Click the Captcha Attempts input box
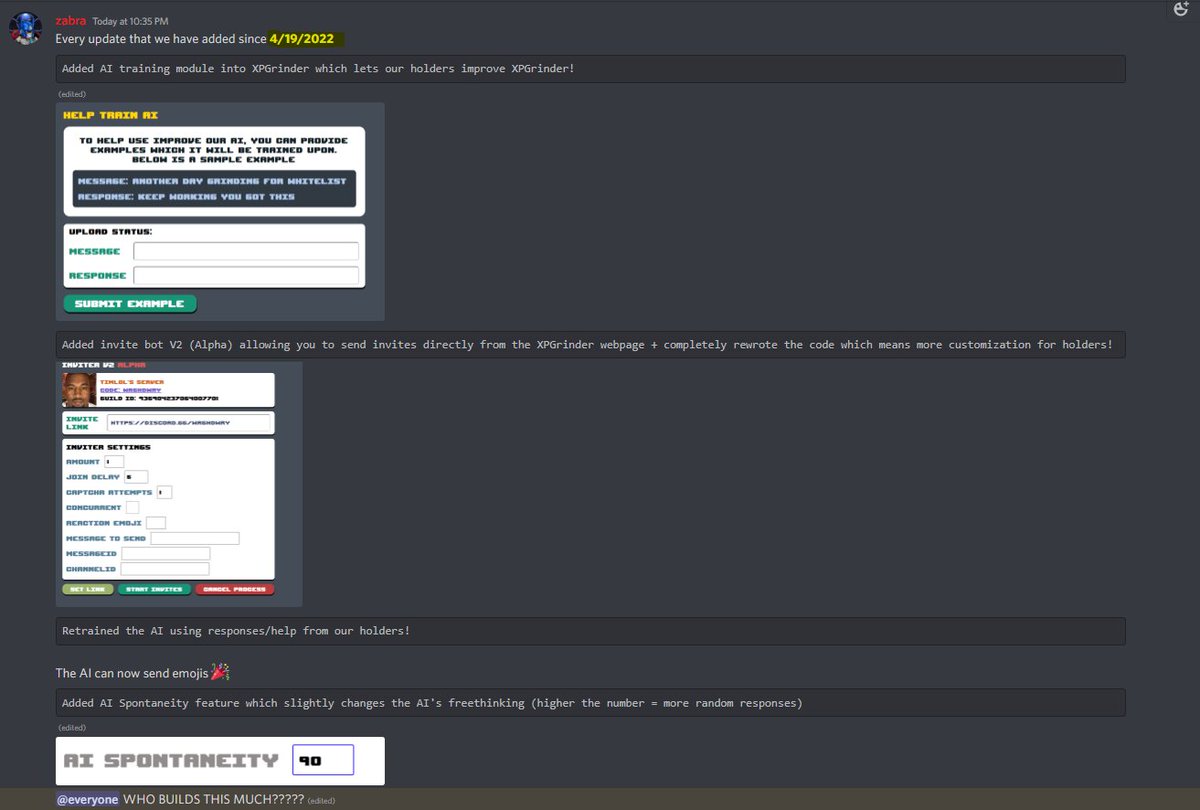Viewport: 1200px width, 810px height. tap(164, 492)
